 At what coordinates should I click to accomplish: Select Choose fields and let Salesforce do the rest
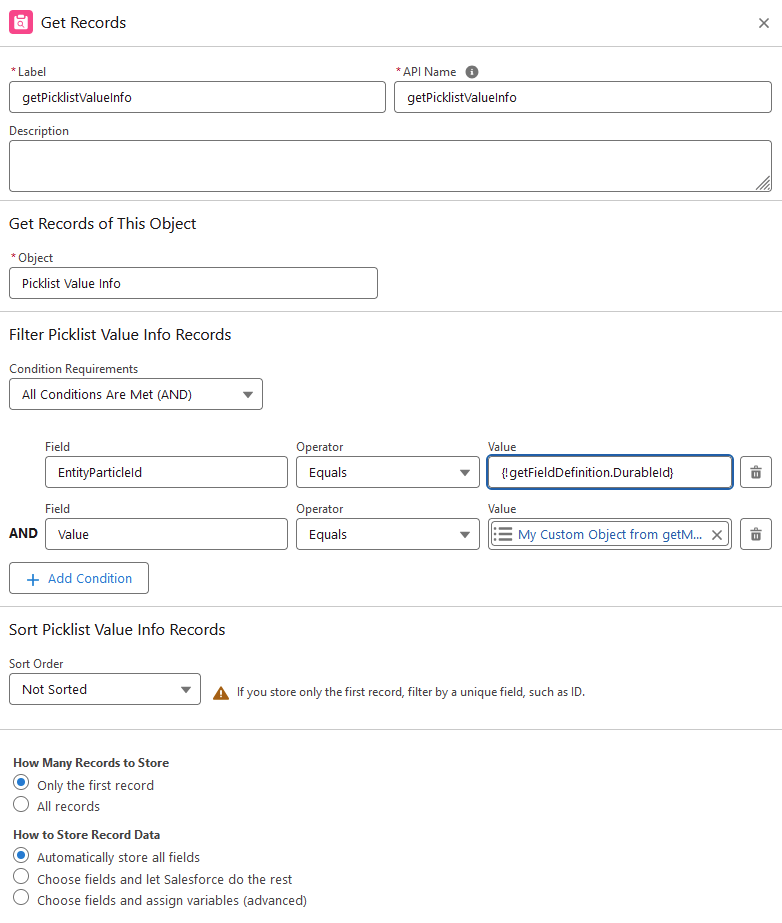(21, 876)
